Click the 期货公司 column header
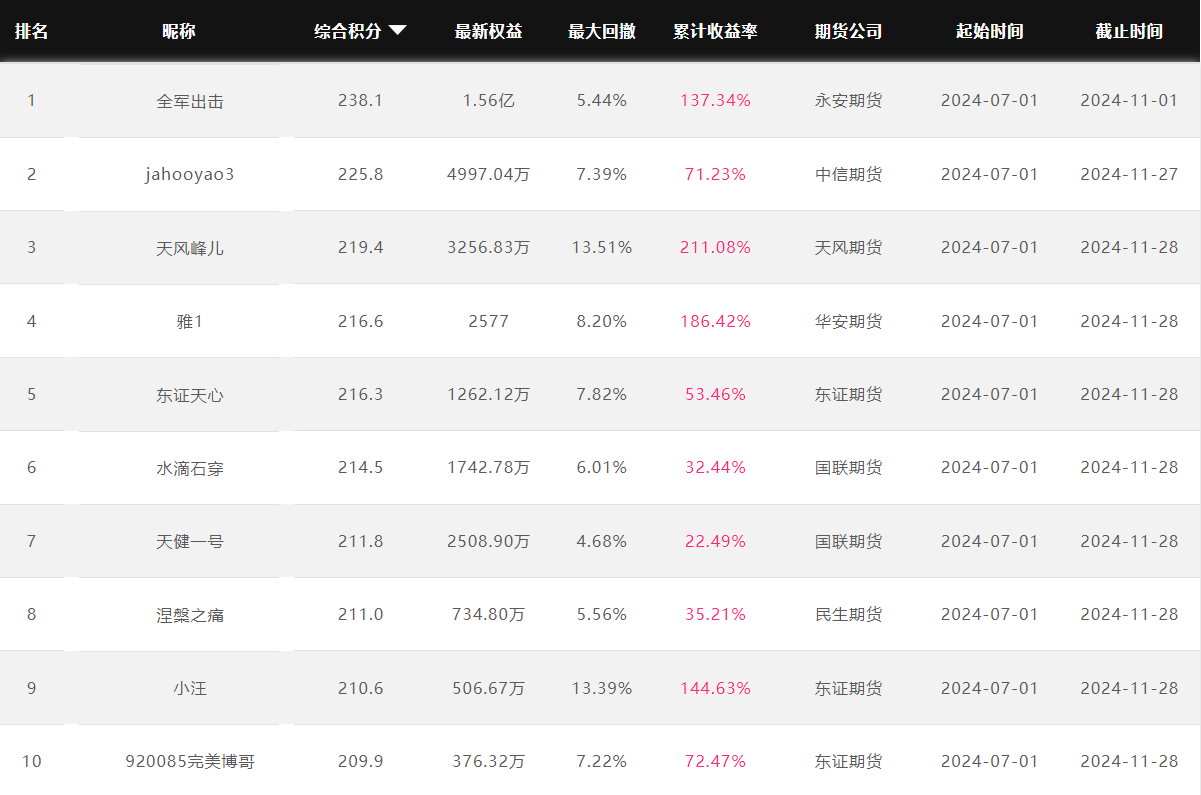1201x795 pixels. point(849,31)
